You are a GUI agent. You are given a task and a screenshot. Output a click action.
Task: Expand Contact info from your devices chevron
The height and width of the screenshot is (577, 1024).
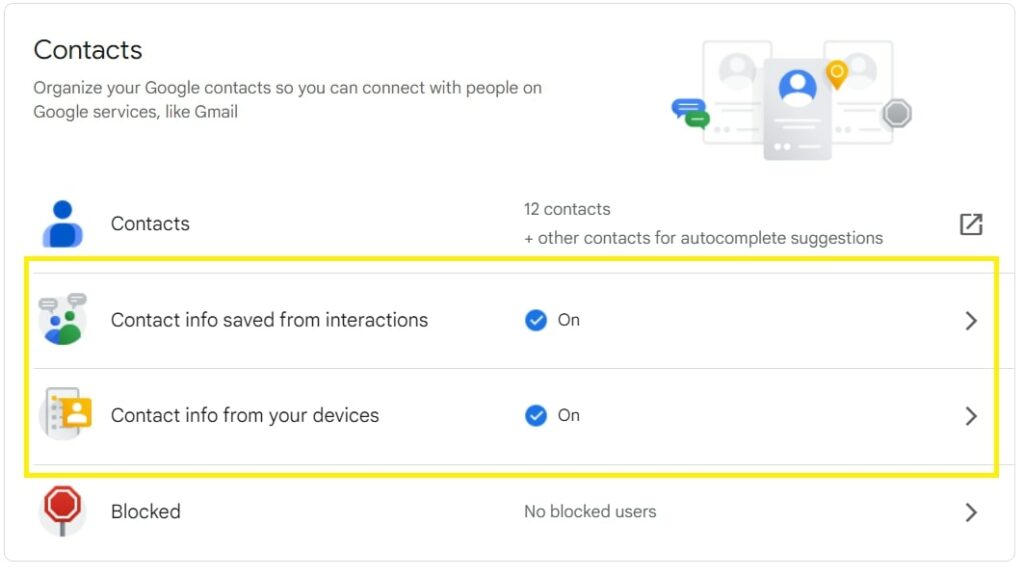pos(970,416)
